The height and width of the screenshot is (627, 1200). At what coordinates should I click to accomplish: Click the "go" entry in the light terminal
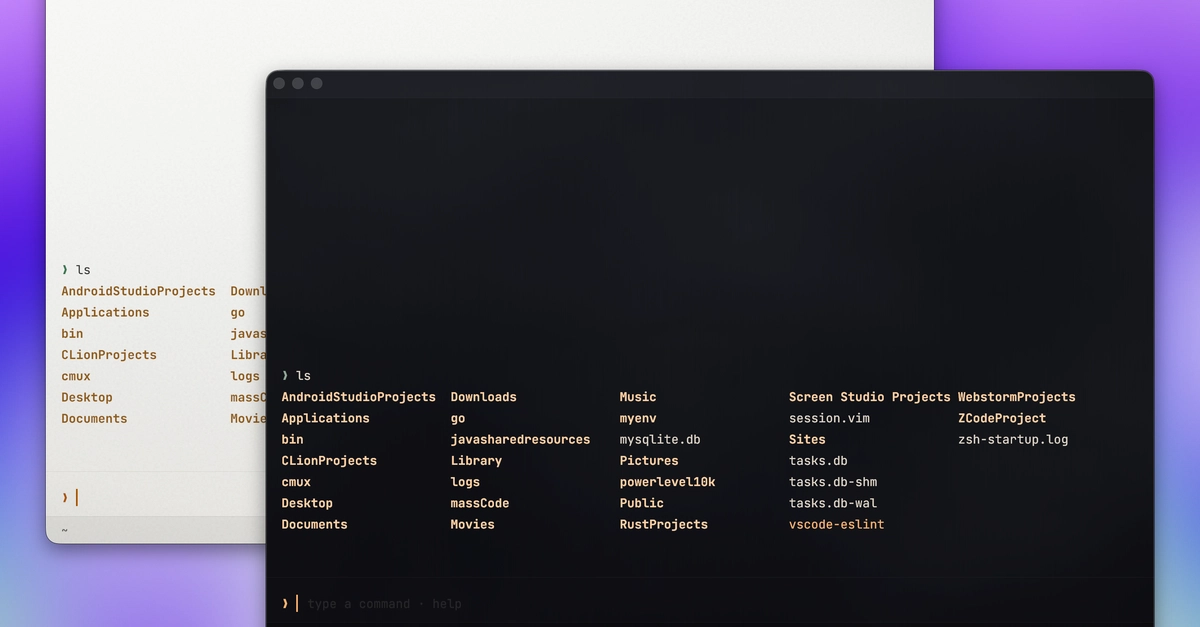pyautogui.click(x=238, y=312)
